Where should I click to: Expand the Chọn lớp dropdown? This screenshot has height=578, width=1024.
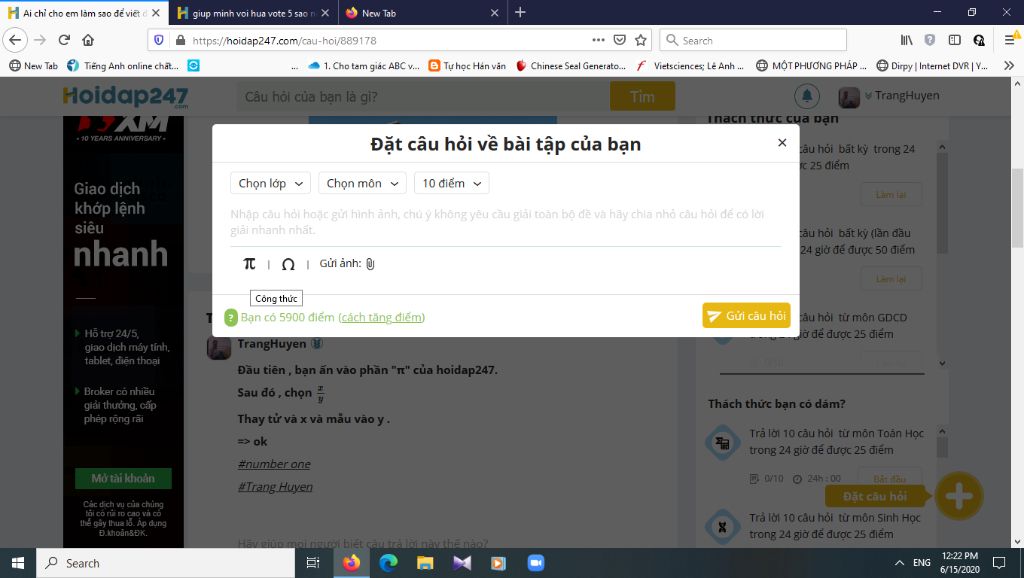pyautogui.click(x=270, y=183)
